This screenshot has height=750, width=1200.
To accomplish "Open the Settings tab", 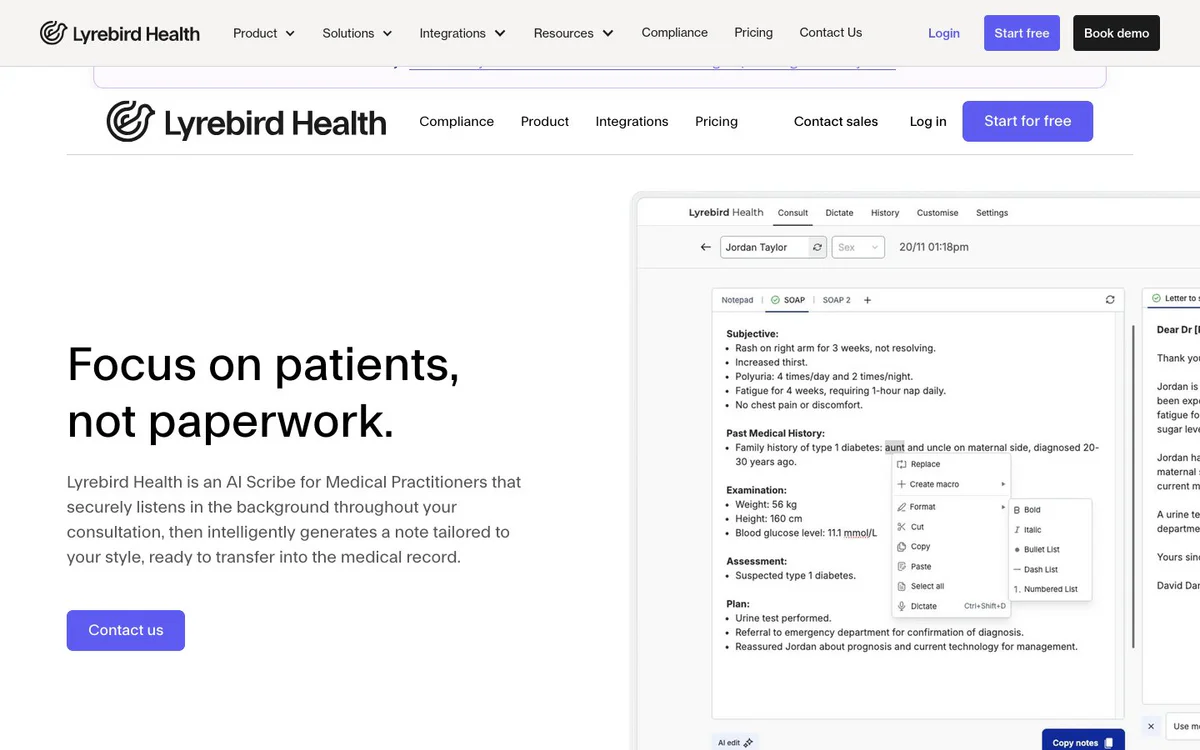I will 992,213.
